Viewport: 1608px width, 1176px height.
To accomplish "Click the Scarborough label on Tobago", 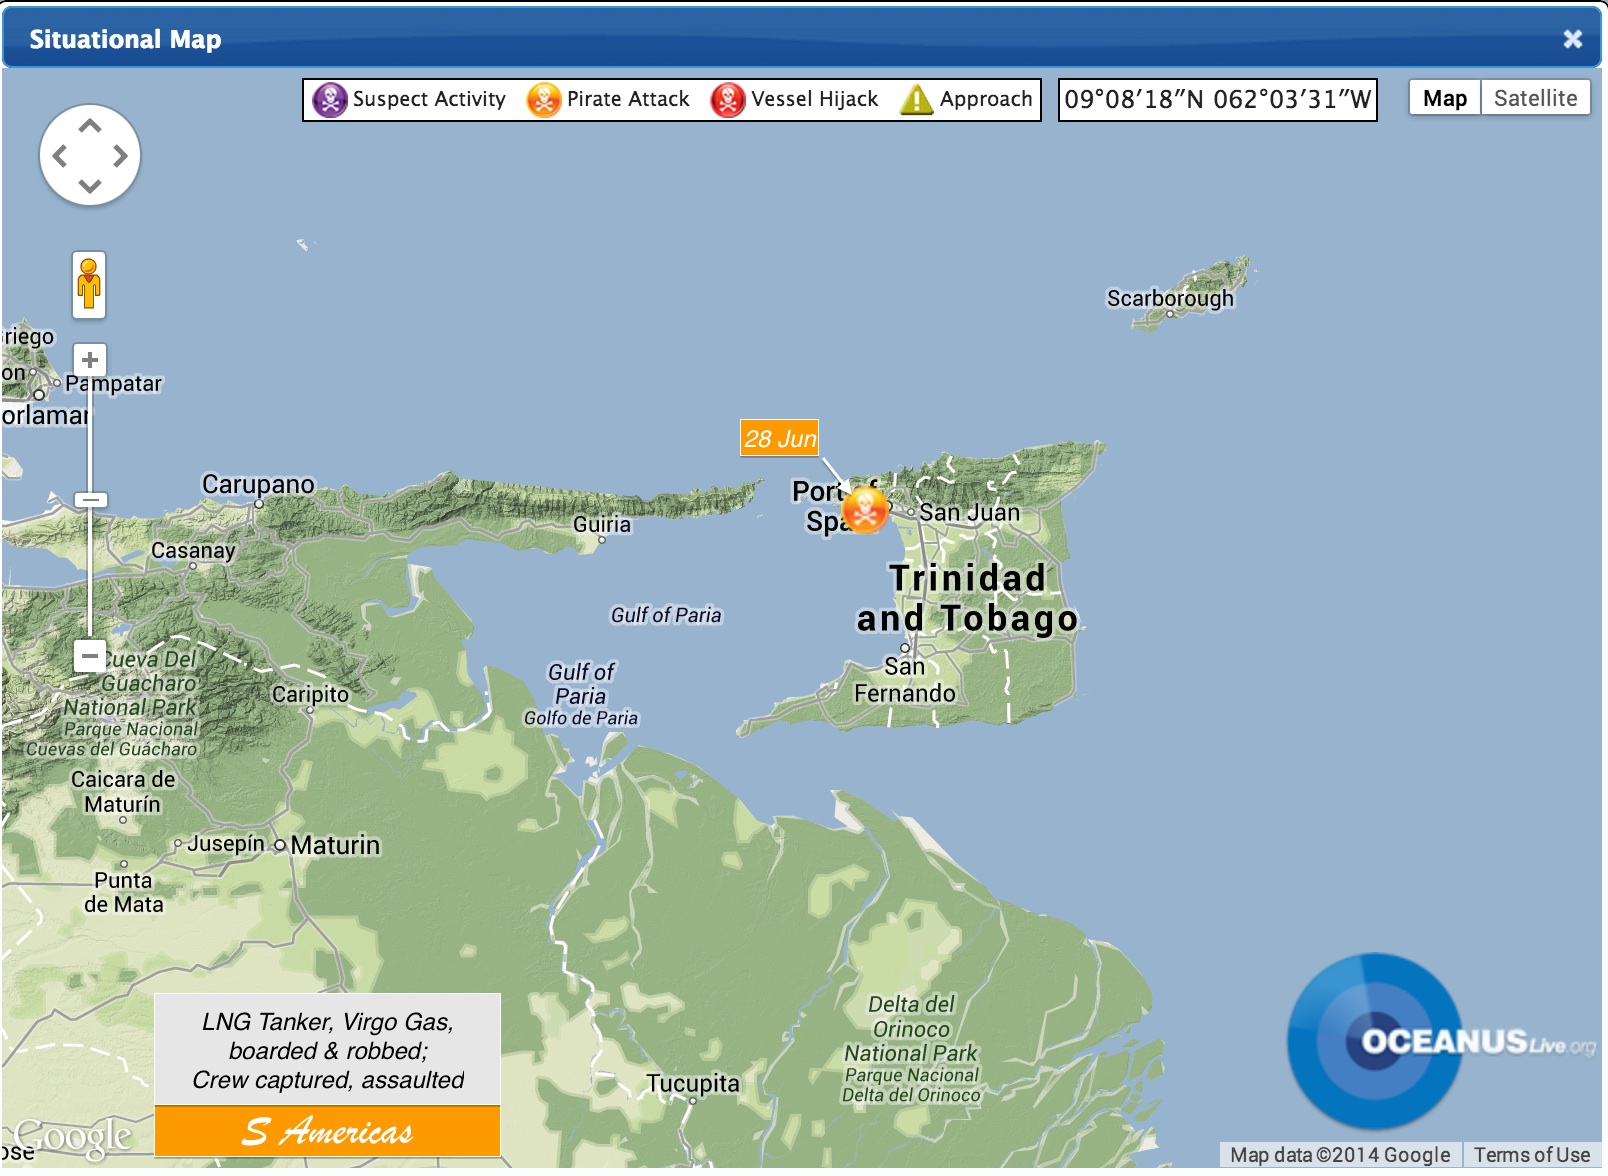I will [x=1170, y=298].
